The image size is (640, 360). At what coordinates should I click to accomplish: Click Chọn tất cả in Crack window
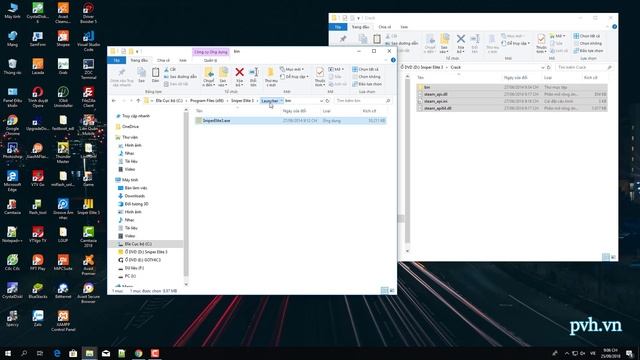click(587, 36)
